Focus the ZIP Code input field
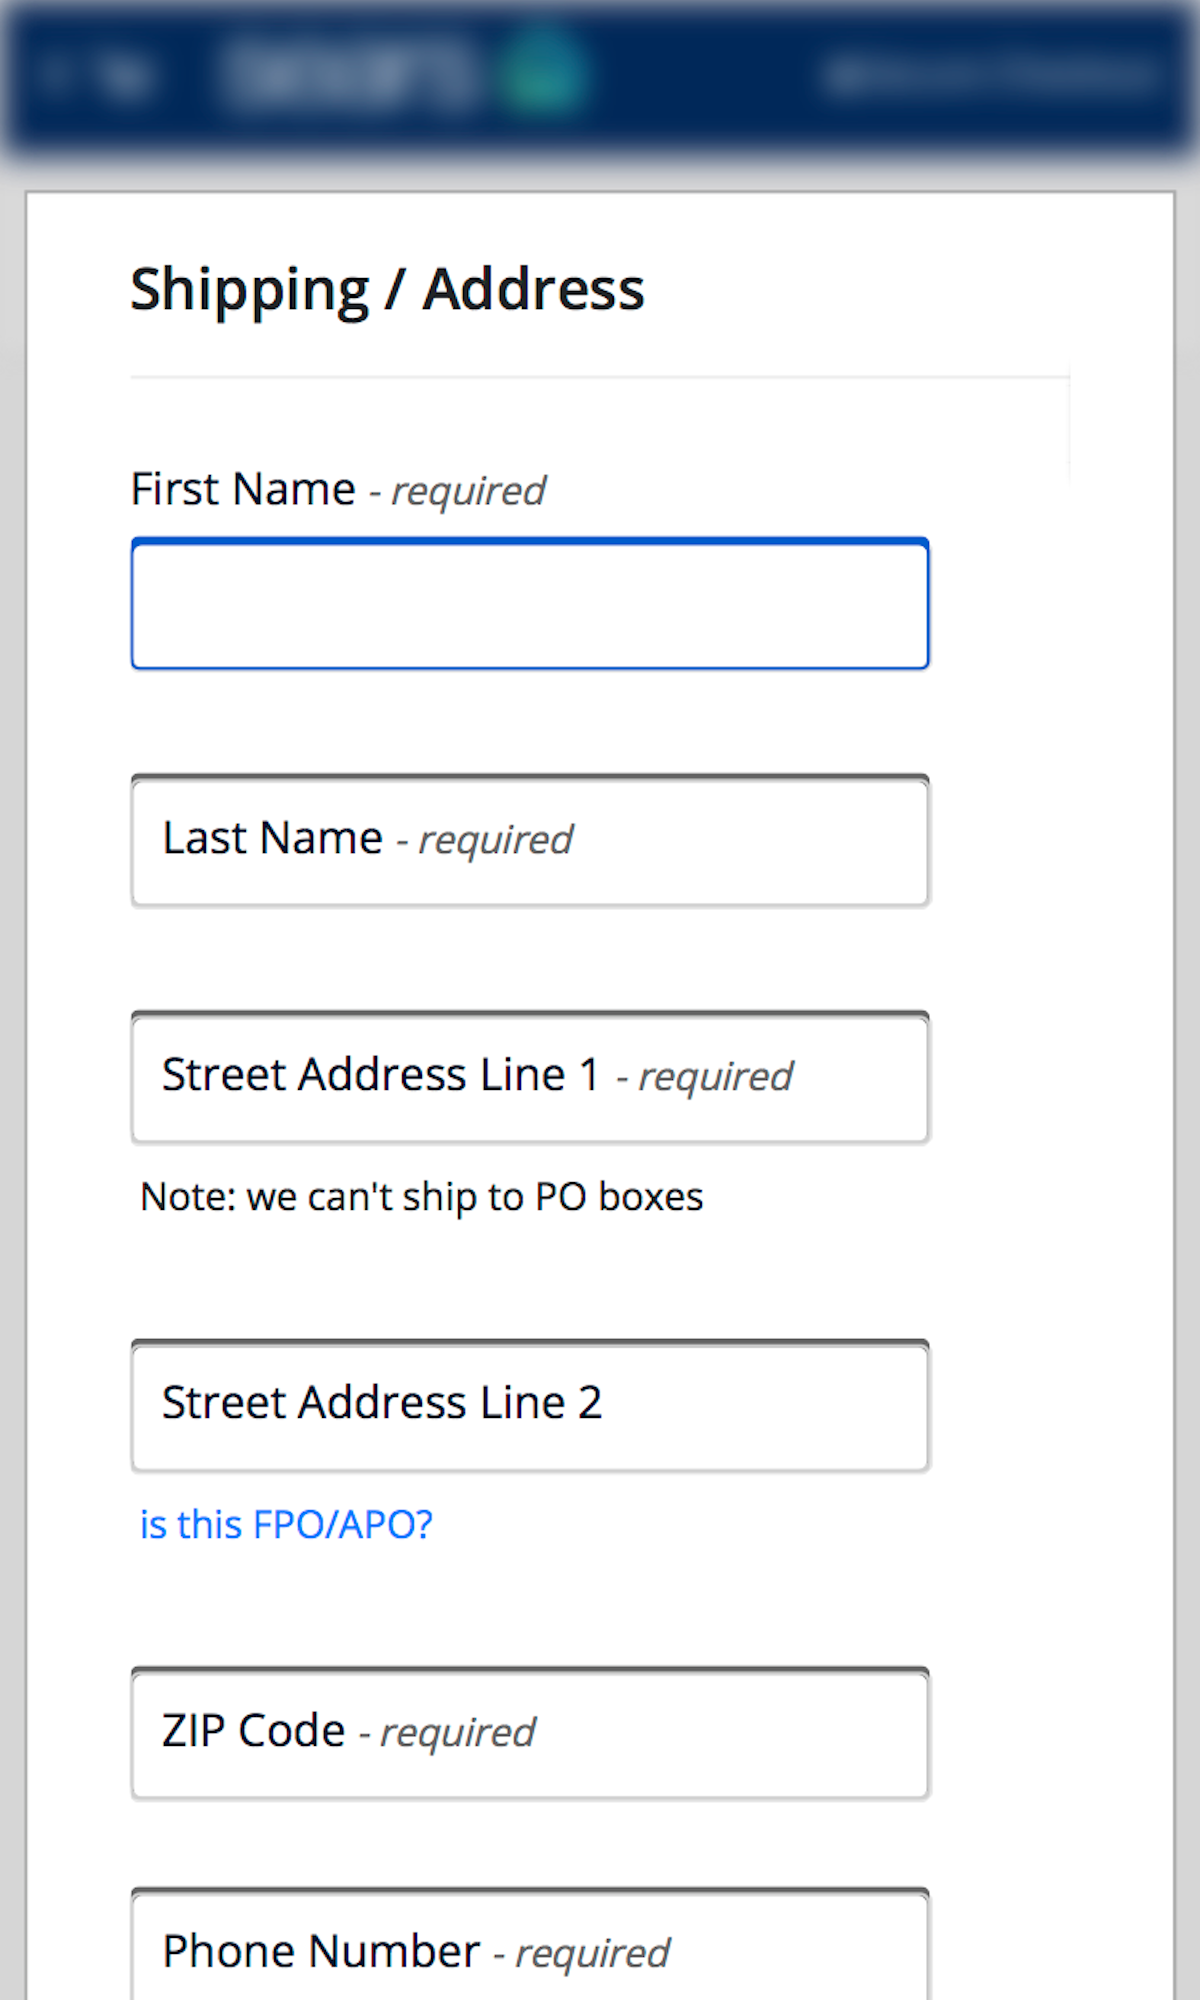This screenshot has height=2000, width=1200. (x=529, y=1732)
